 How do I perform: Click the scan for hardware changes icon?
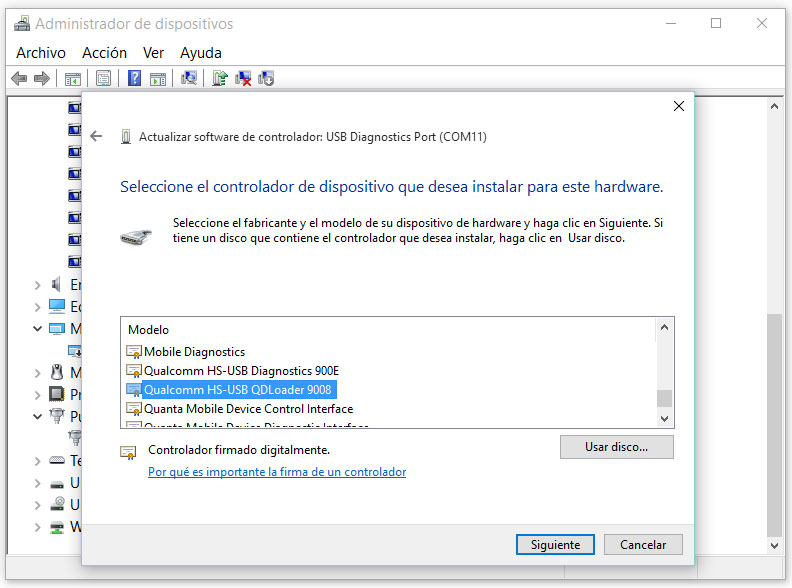(x=188, y=78)
